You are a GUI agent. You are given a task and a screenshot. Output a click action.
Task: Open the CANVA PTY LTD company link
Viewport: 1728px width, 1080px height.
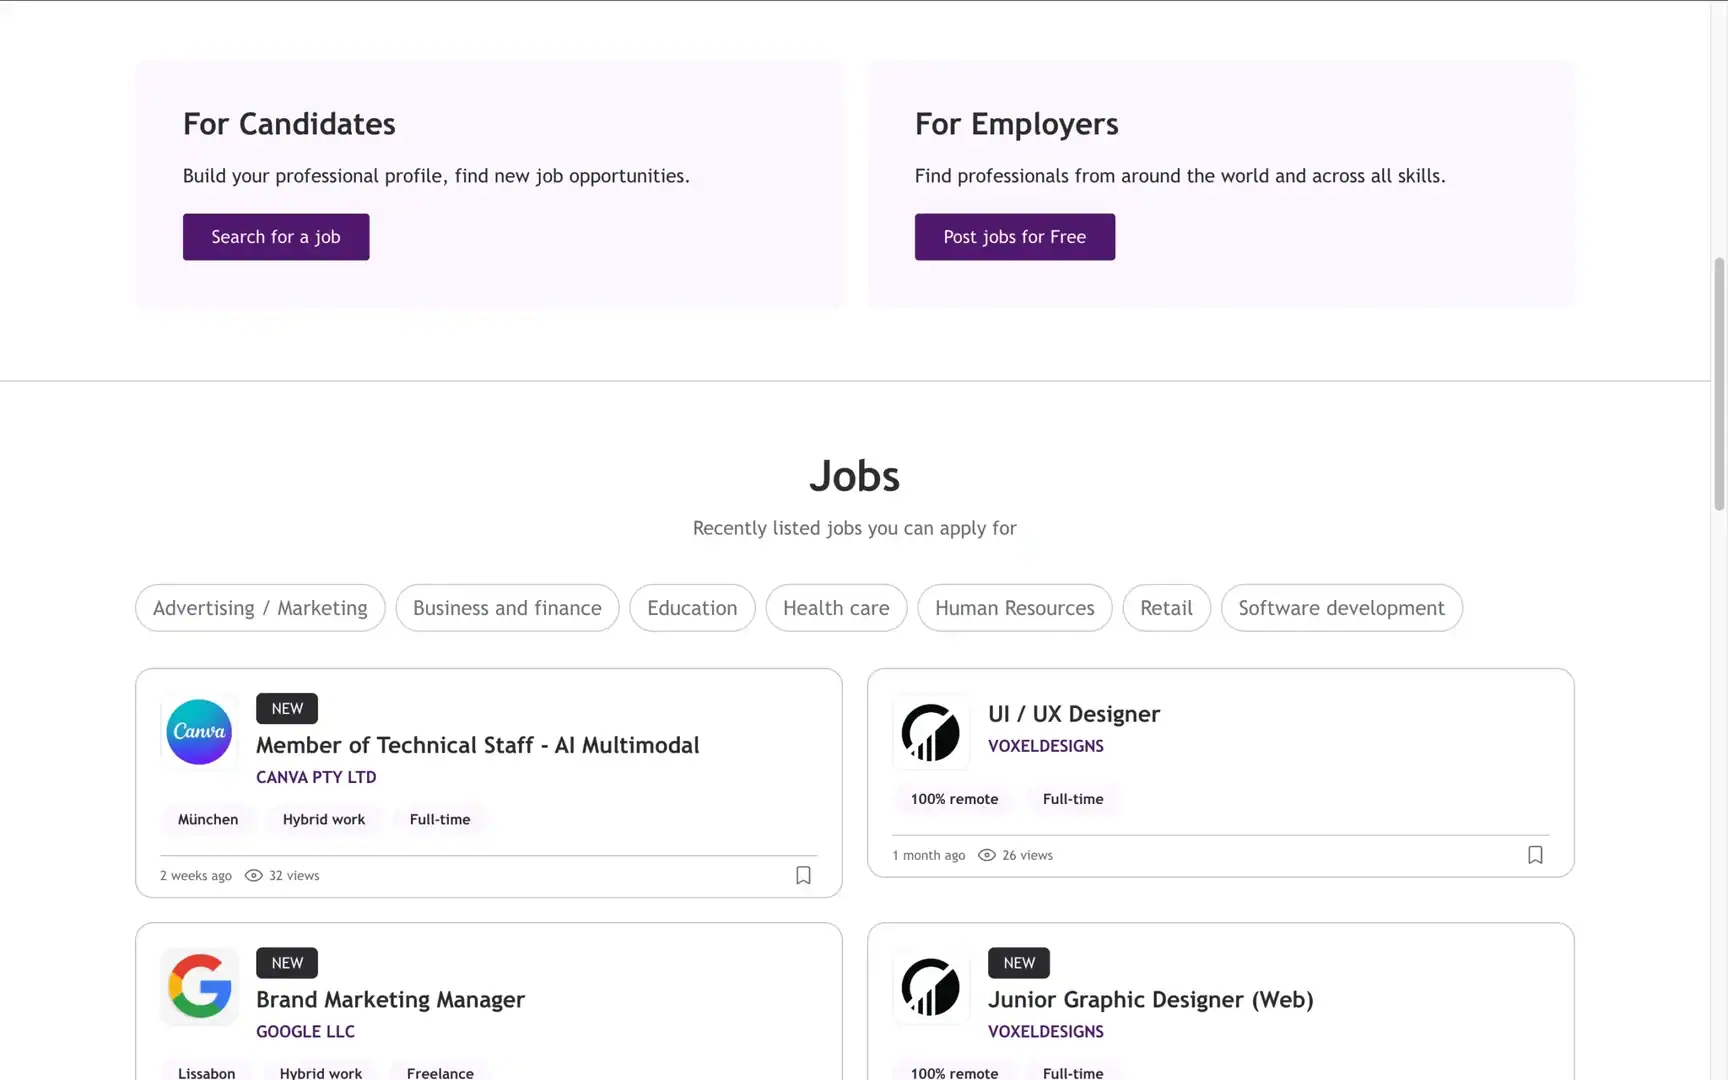coord(316,777)
